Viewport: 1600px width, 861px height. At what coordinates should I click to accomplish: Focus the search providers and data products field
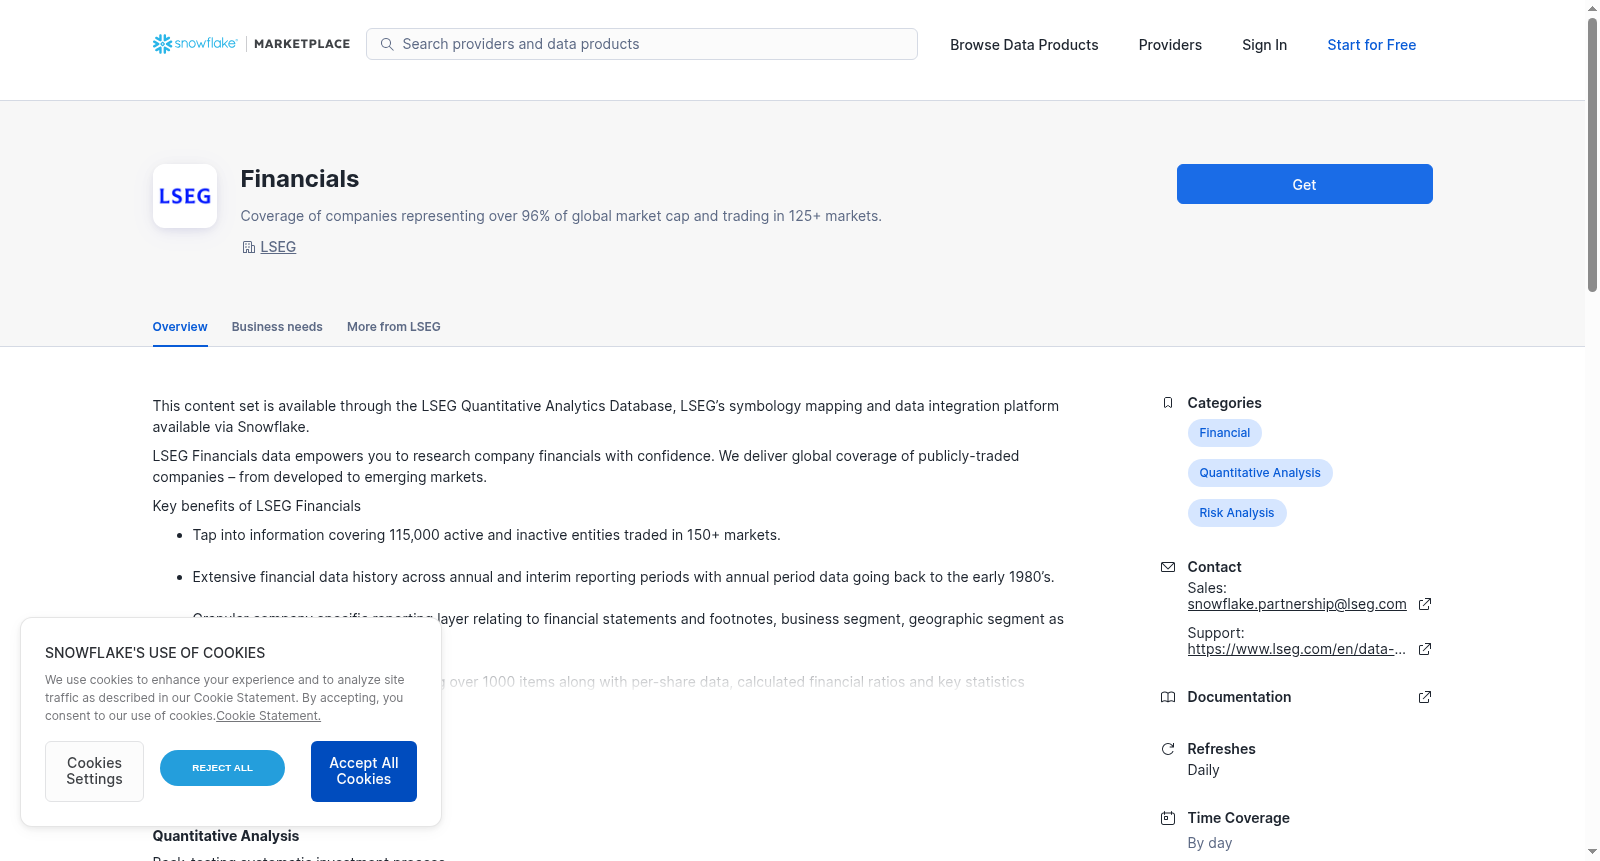coord(642,44)
